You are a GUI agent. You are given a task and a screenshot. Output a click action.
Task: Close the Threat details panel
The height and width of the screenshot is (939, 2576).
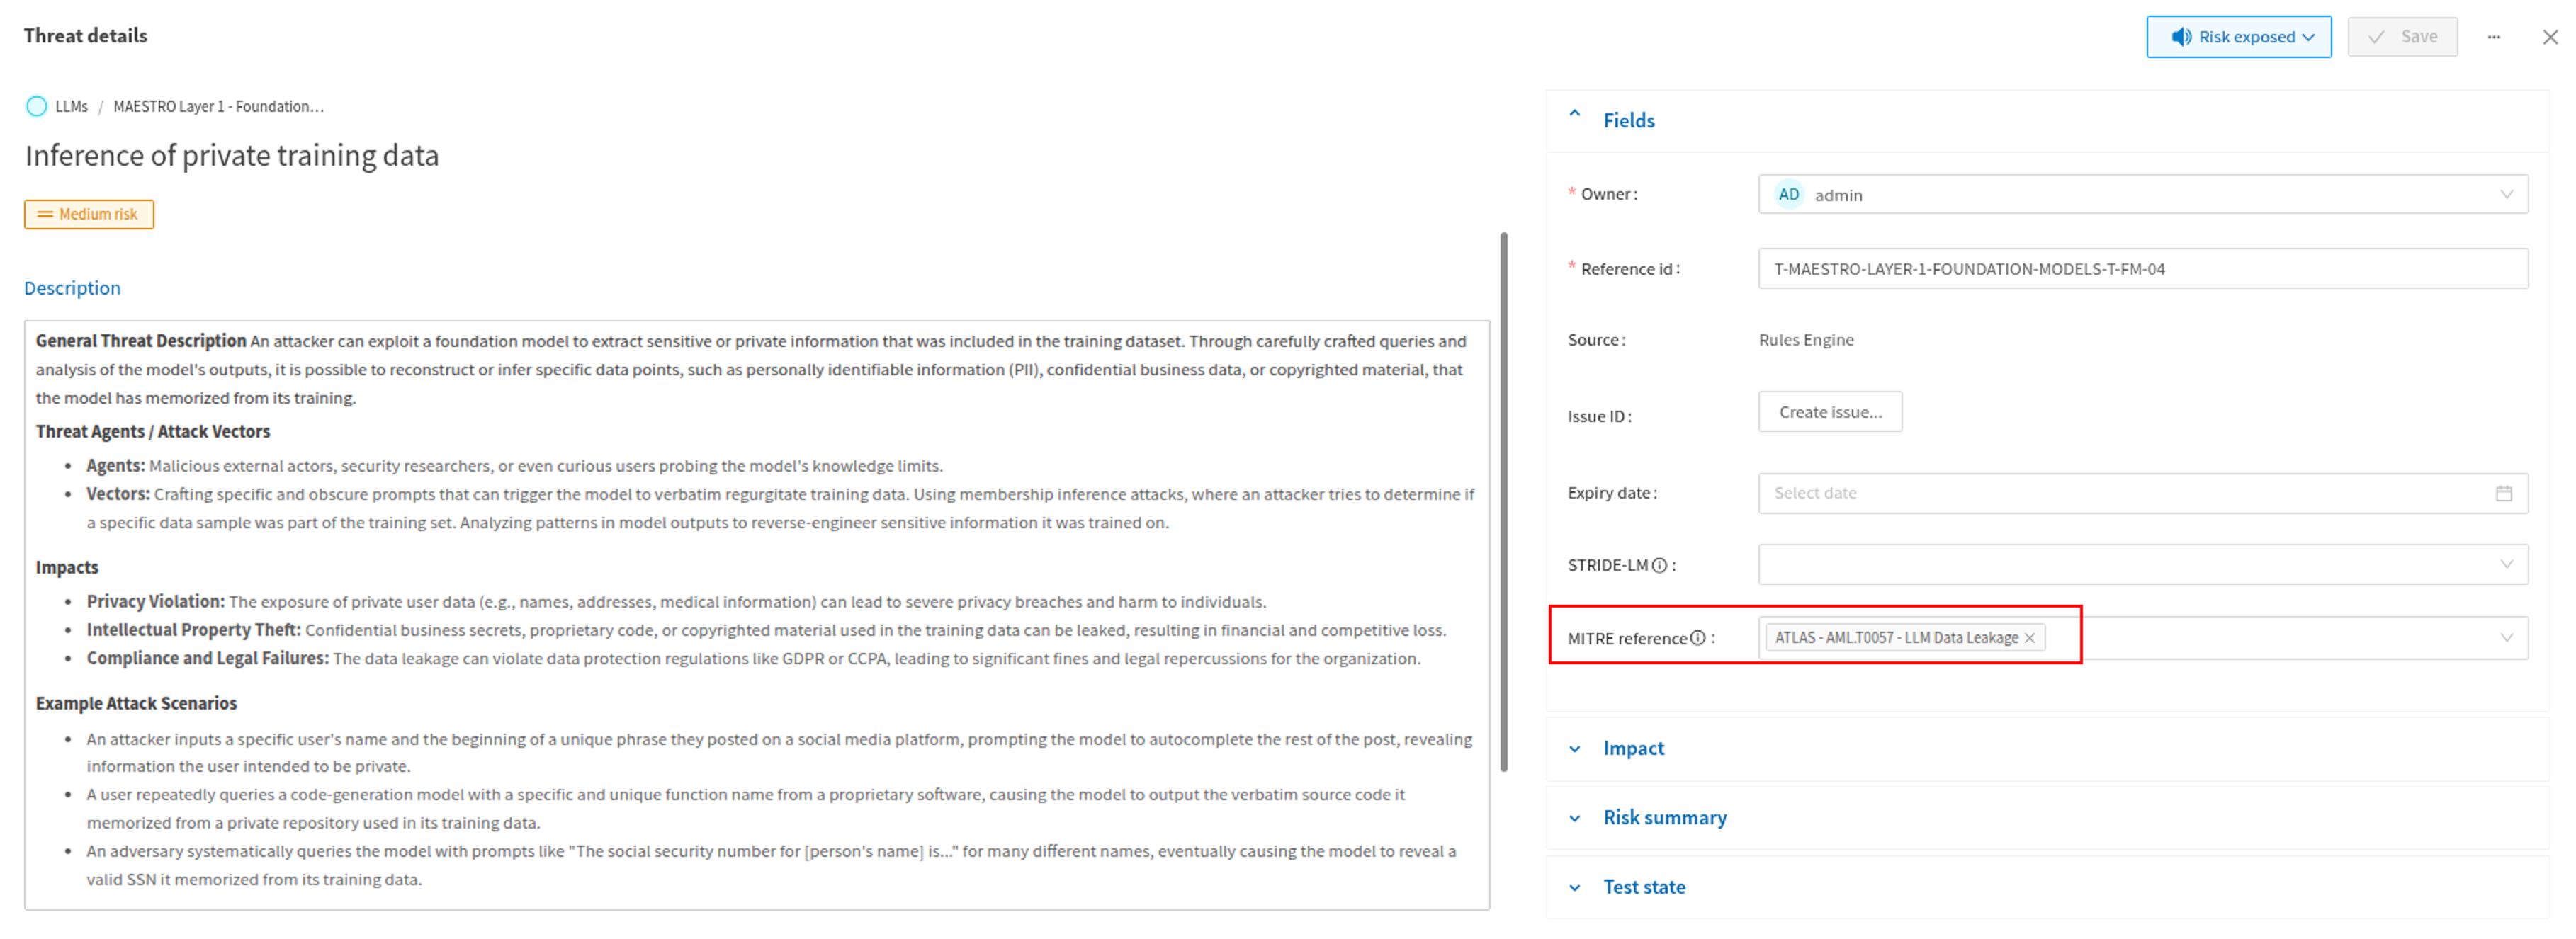tap(2549, 37)
